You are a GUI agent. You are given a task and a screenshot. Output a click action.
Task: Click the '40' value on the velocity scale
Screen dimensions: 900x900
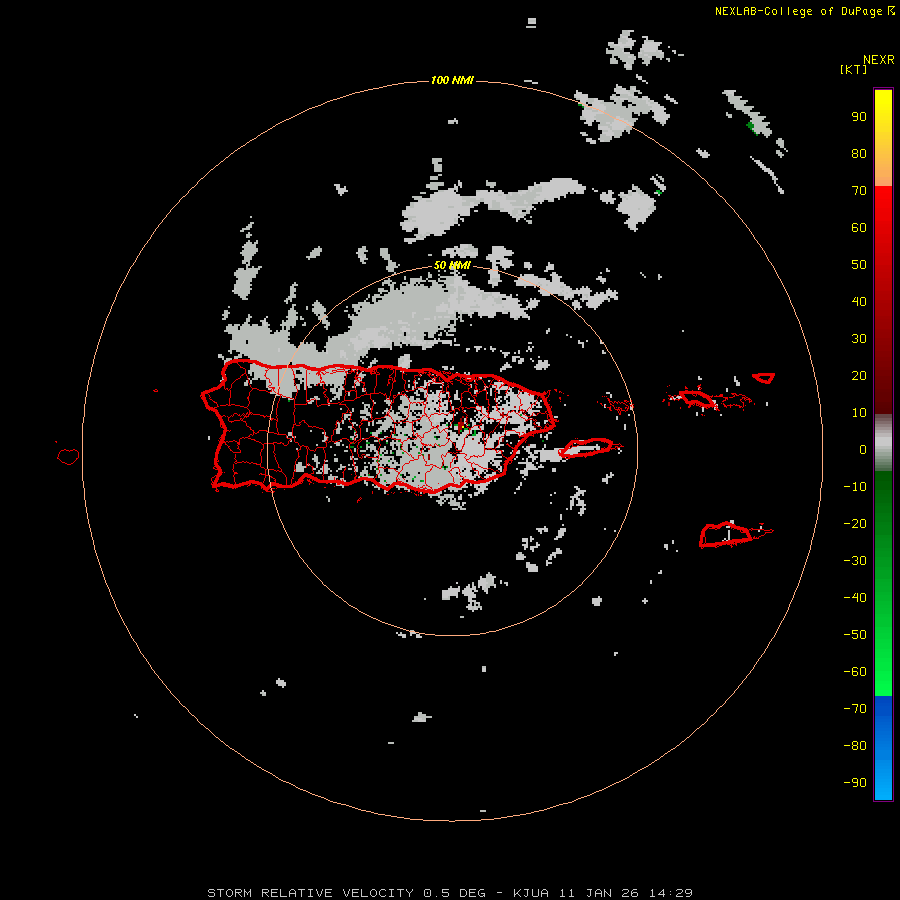[x=859, y=302]
